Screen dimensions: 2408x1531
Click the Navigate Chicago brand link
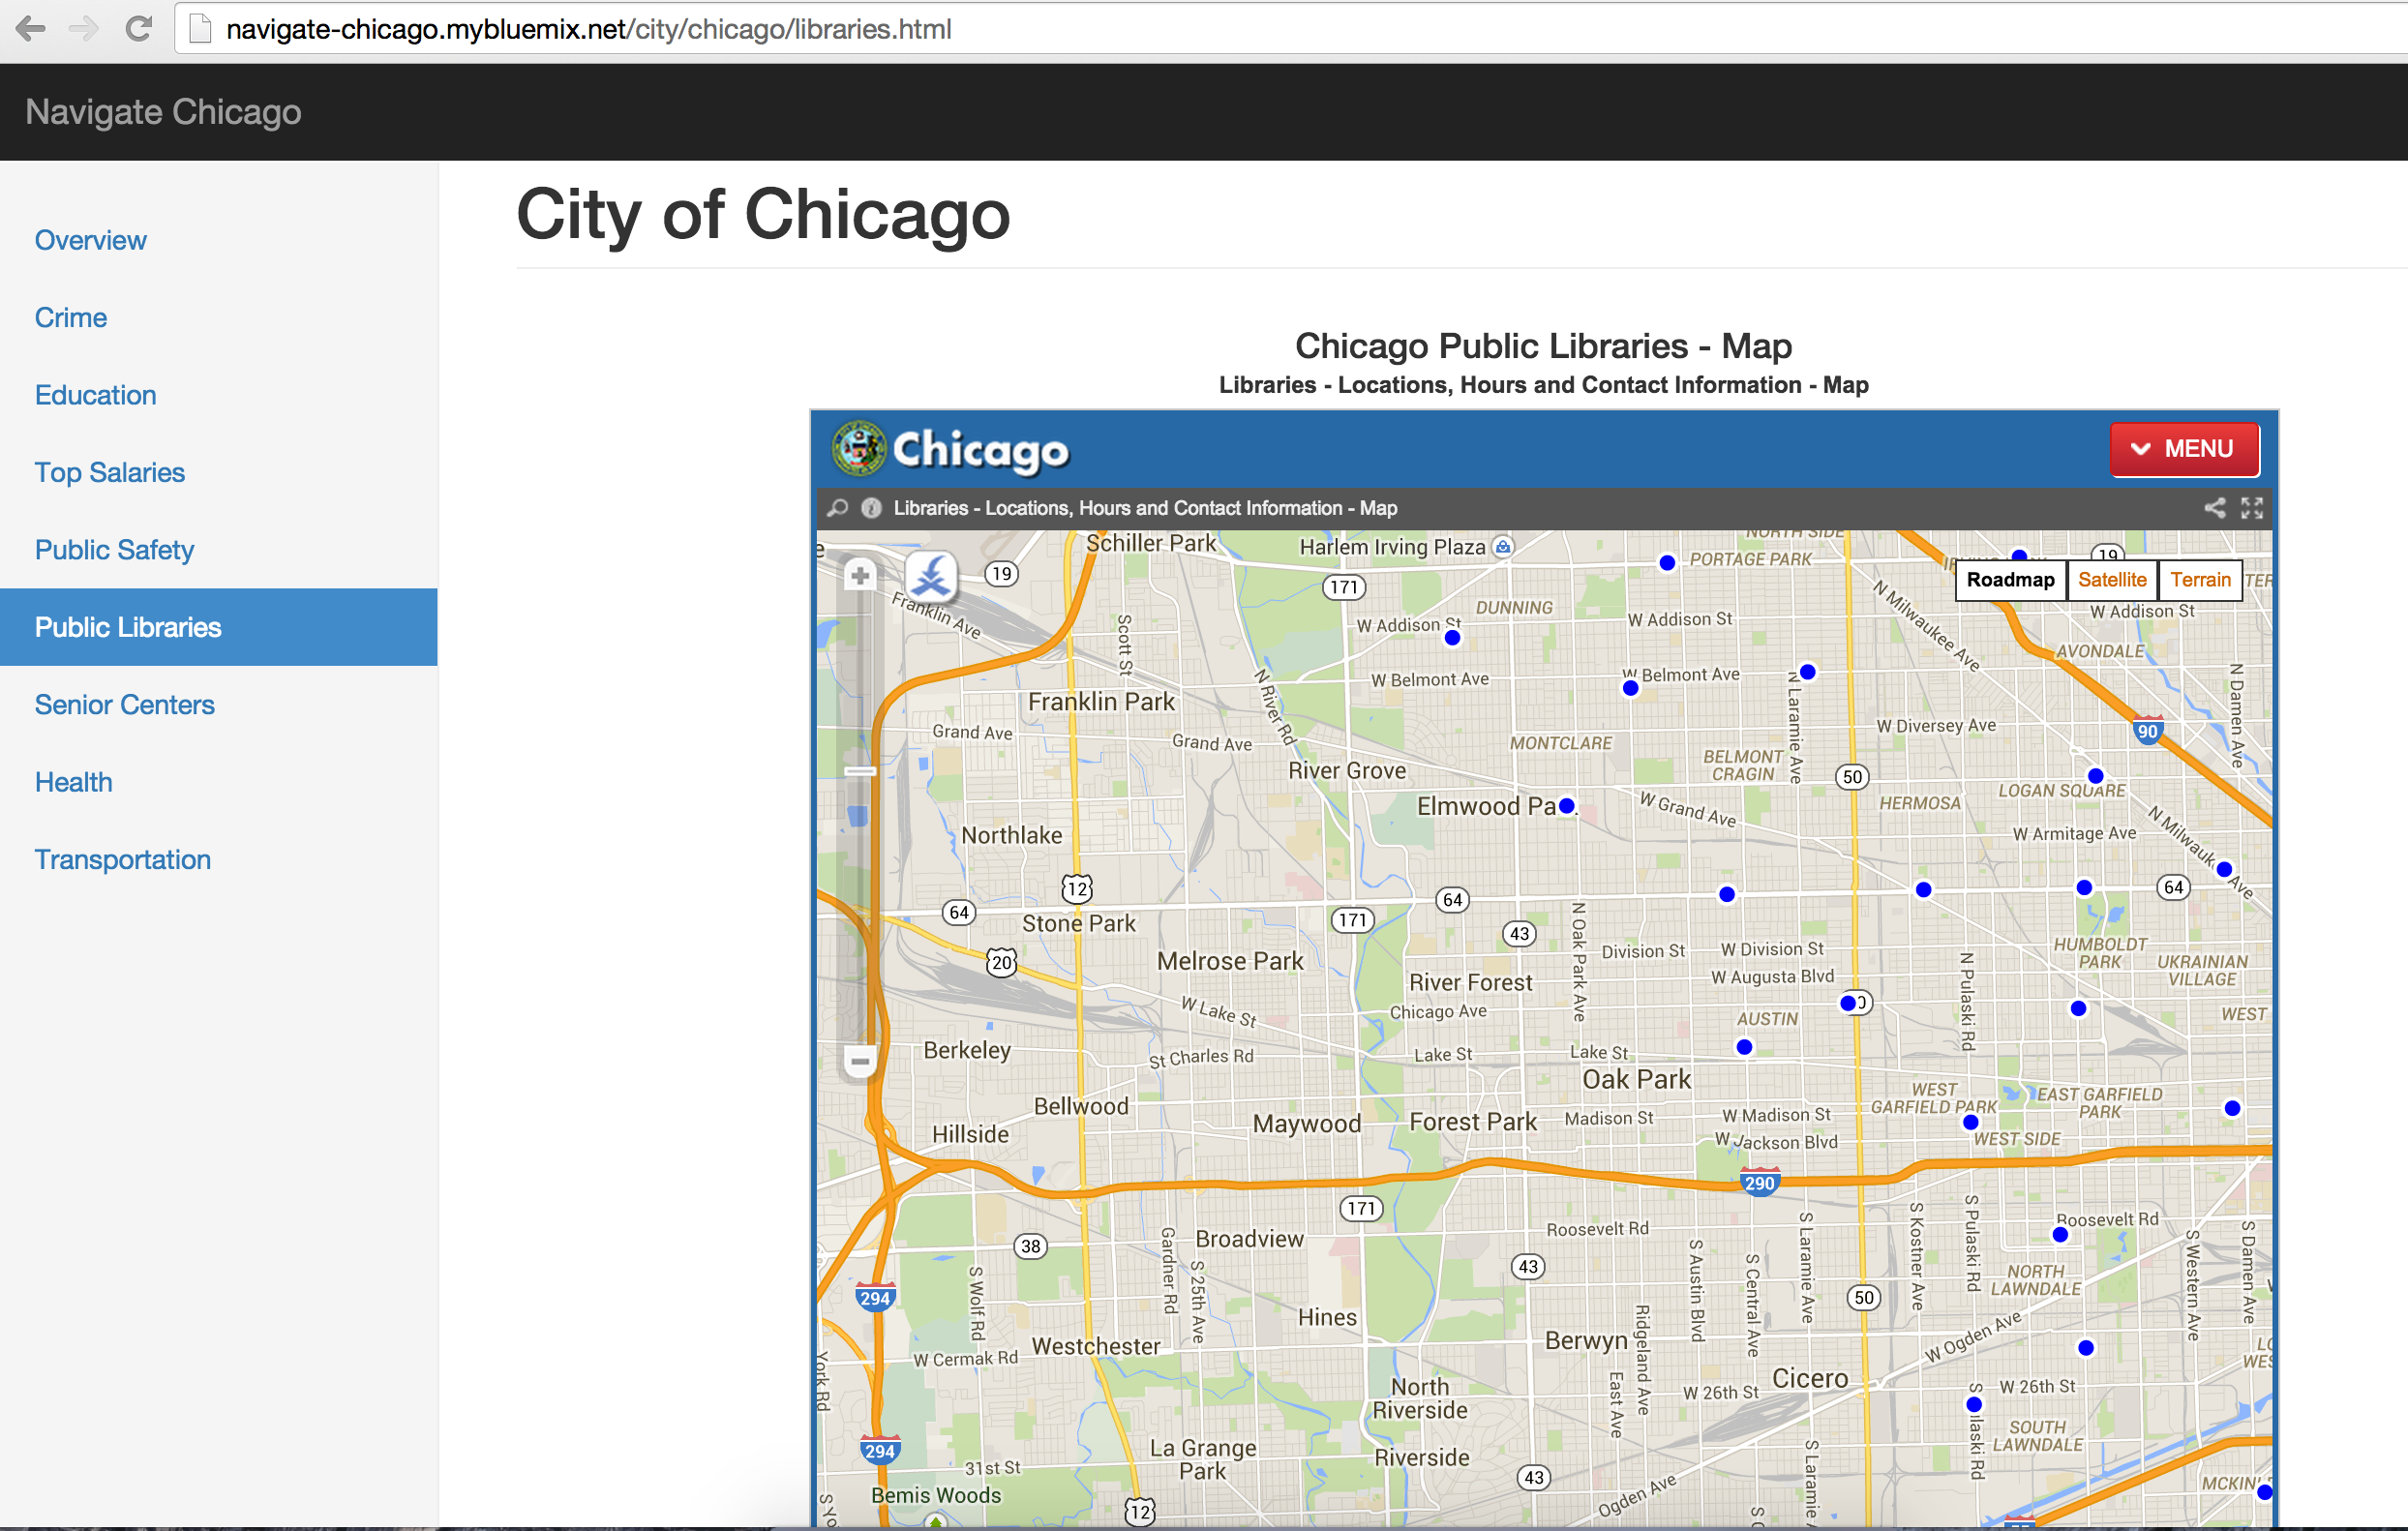click(x=163, y=112)
